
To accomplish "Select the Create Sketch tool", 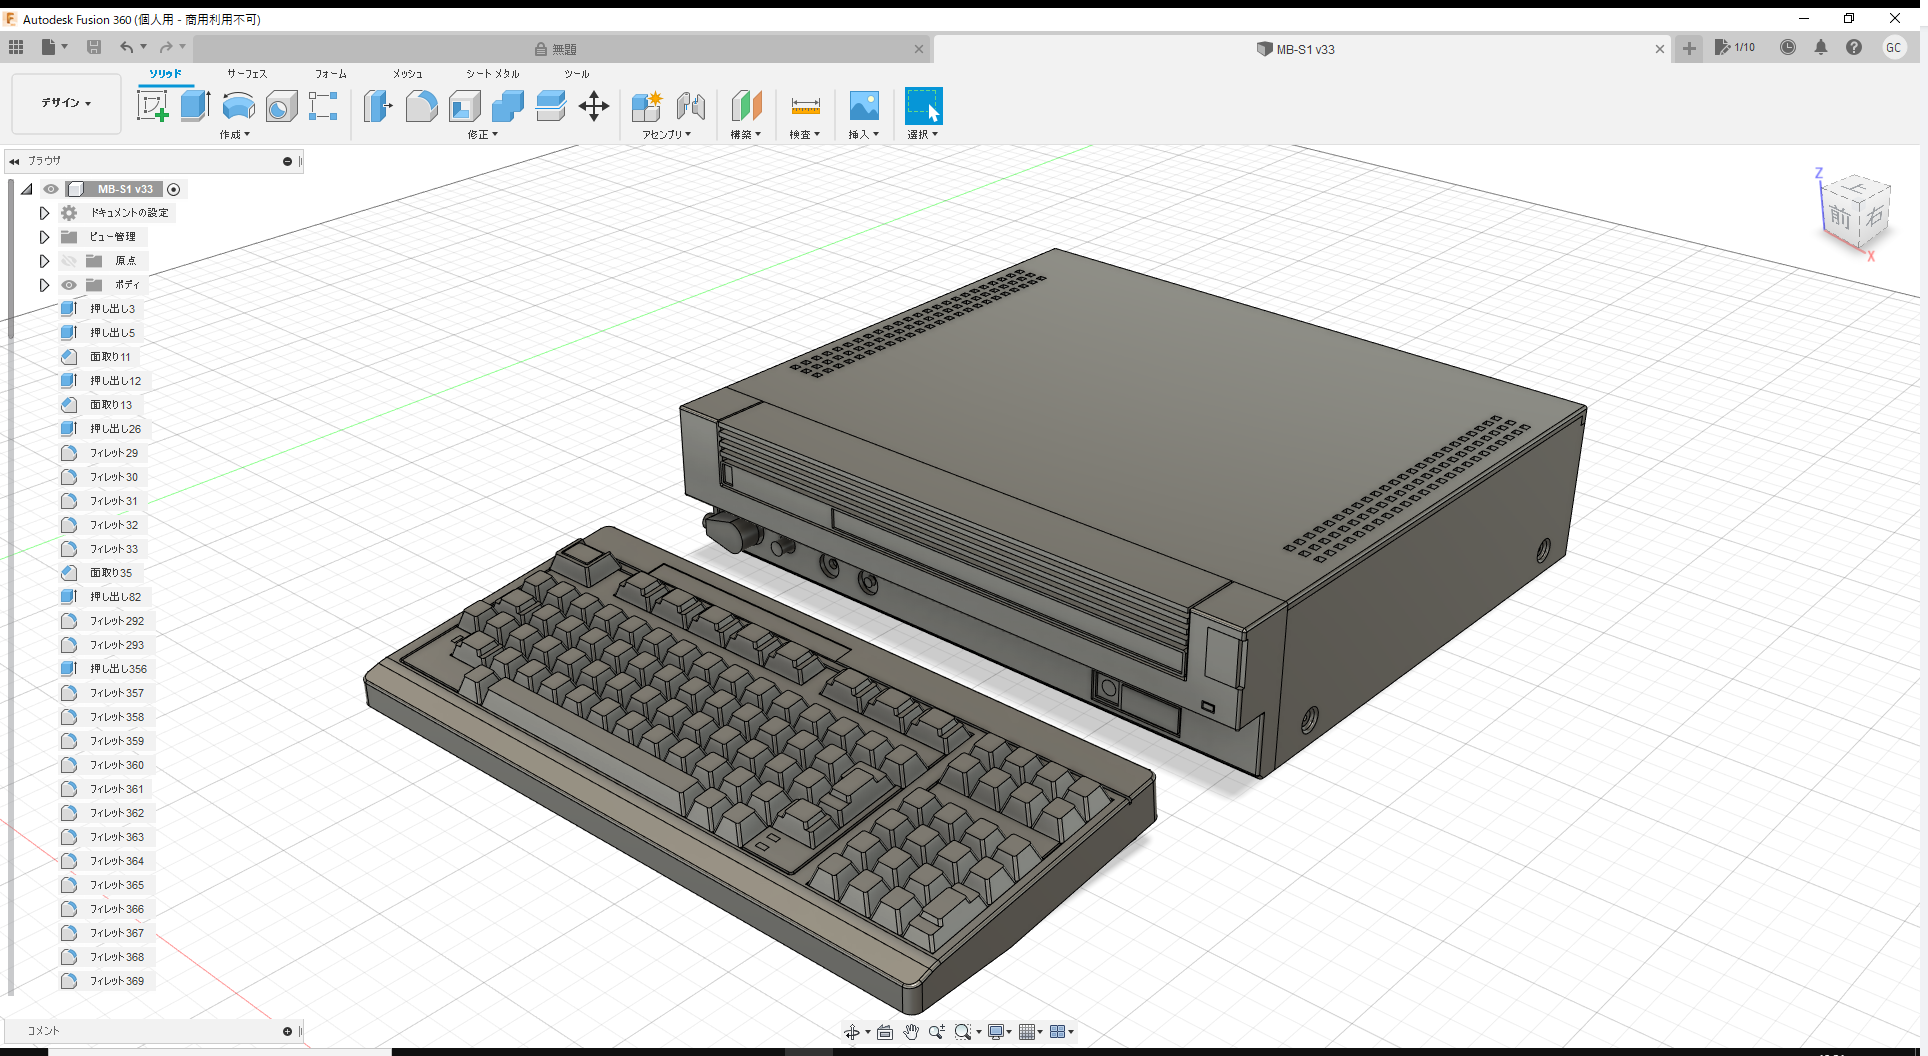I will pos(152,105).
